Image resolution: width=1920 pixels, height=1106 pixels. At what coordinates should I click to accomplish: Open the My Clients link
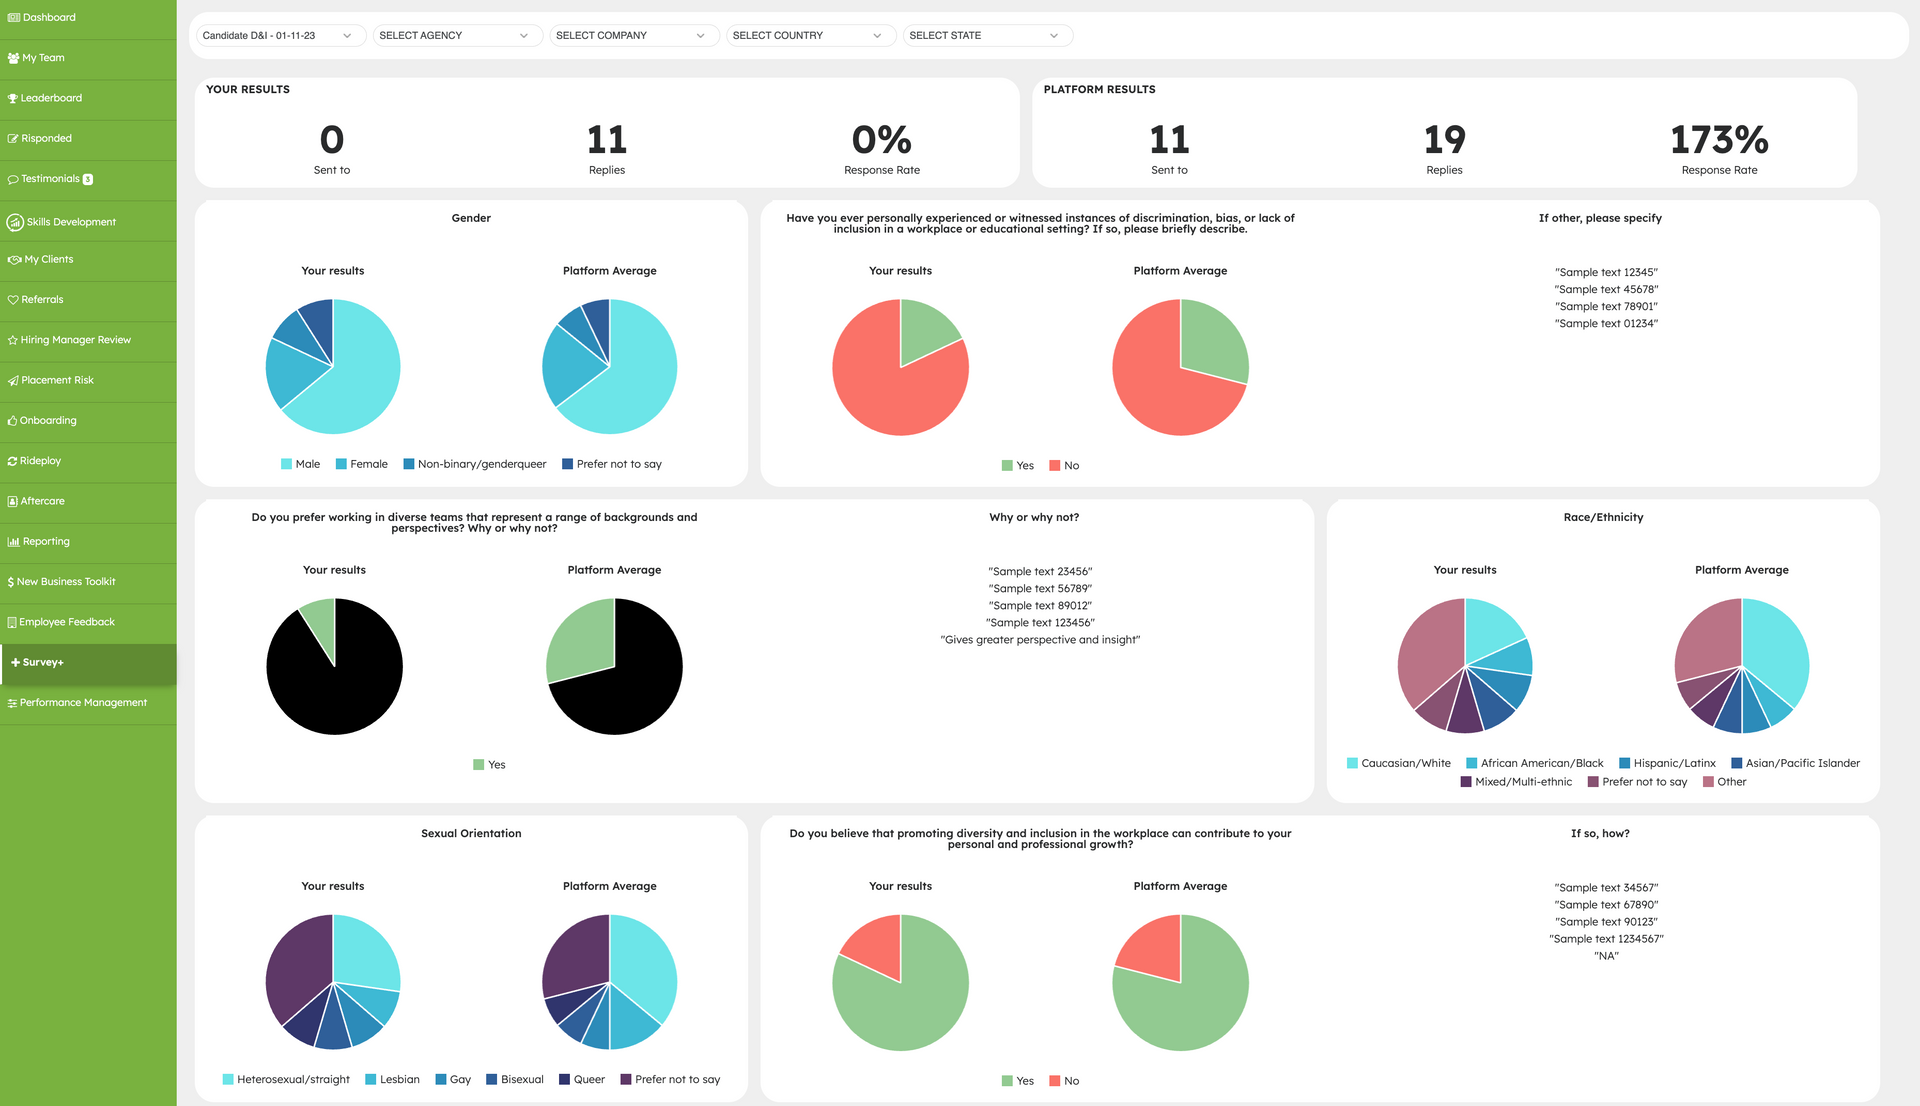pos(88,260)
